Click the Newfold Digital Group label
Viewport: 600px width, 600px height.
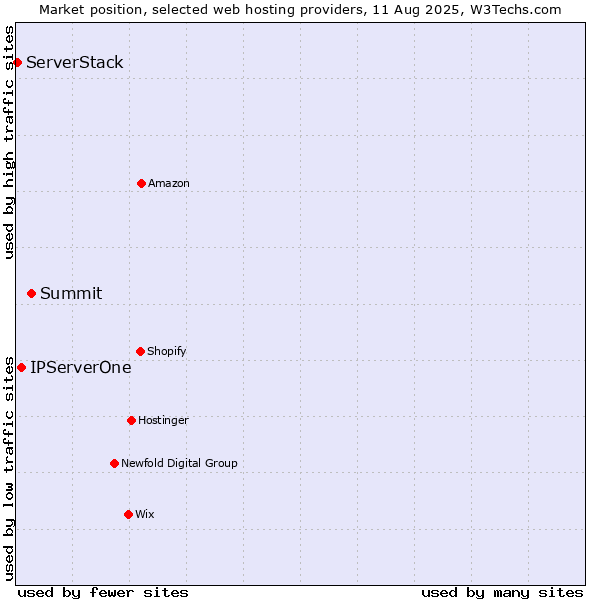179,463
